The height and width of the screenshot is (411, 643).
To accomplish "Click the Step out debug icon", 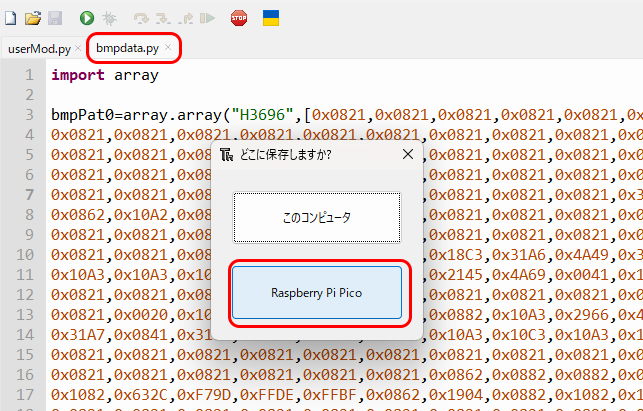I will [185, 18].
